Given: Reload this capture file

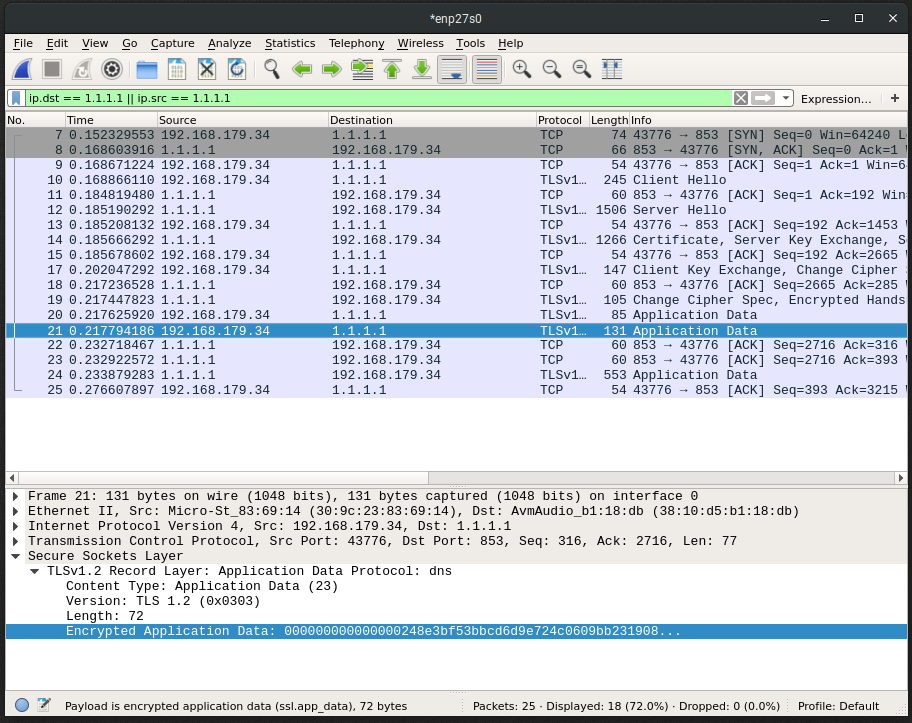Looking at the screenshot, I should coord(237,69).
